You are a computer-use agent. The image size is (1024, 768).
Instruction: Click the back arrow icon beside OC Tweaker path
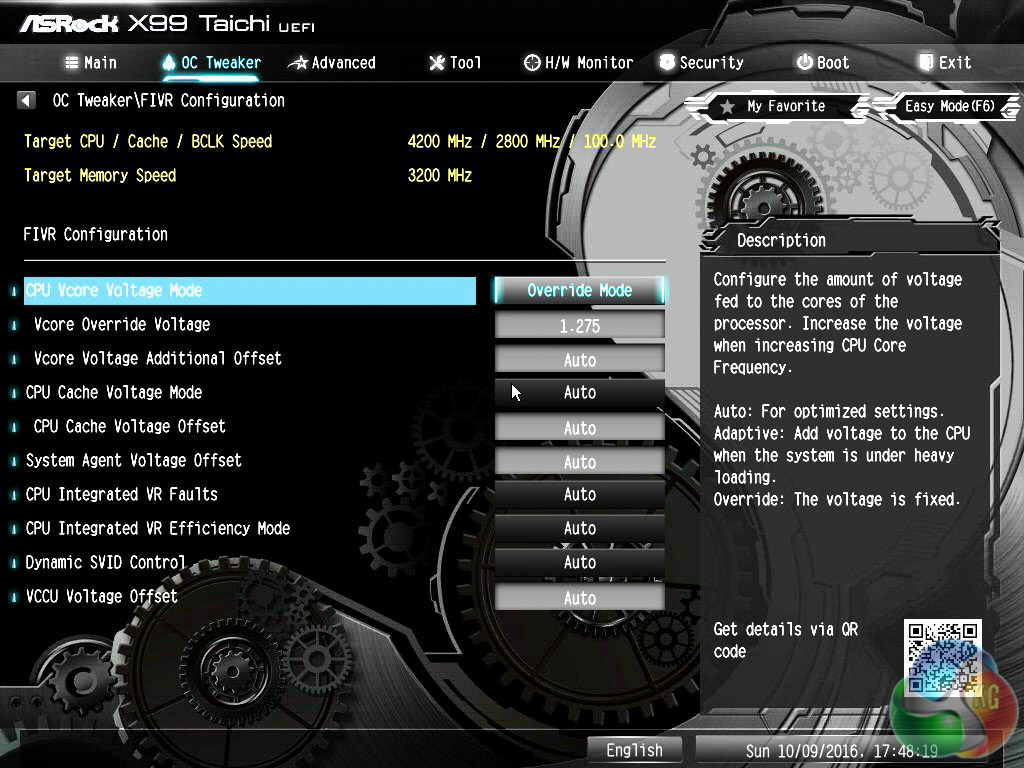26,101
